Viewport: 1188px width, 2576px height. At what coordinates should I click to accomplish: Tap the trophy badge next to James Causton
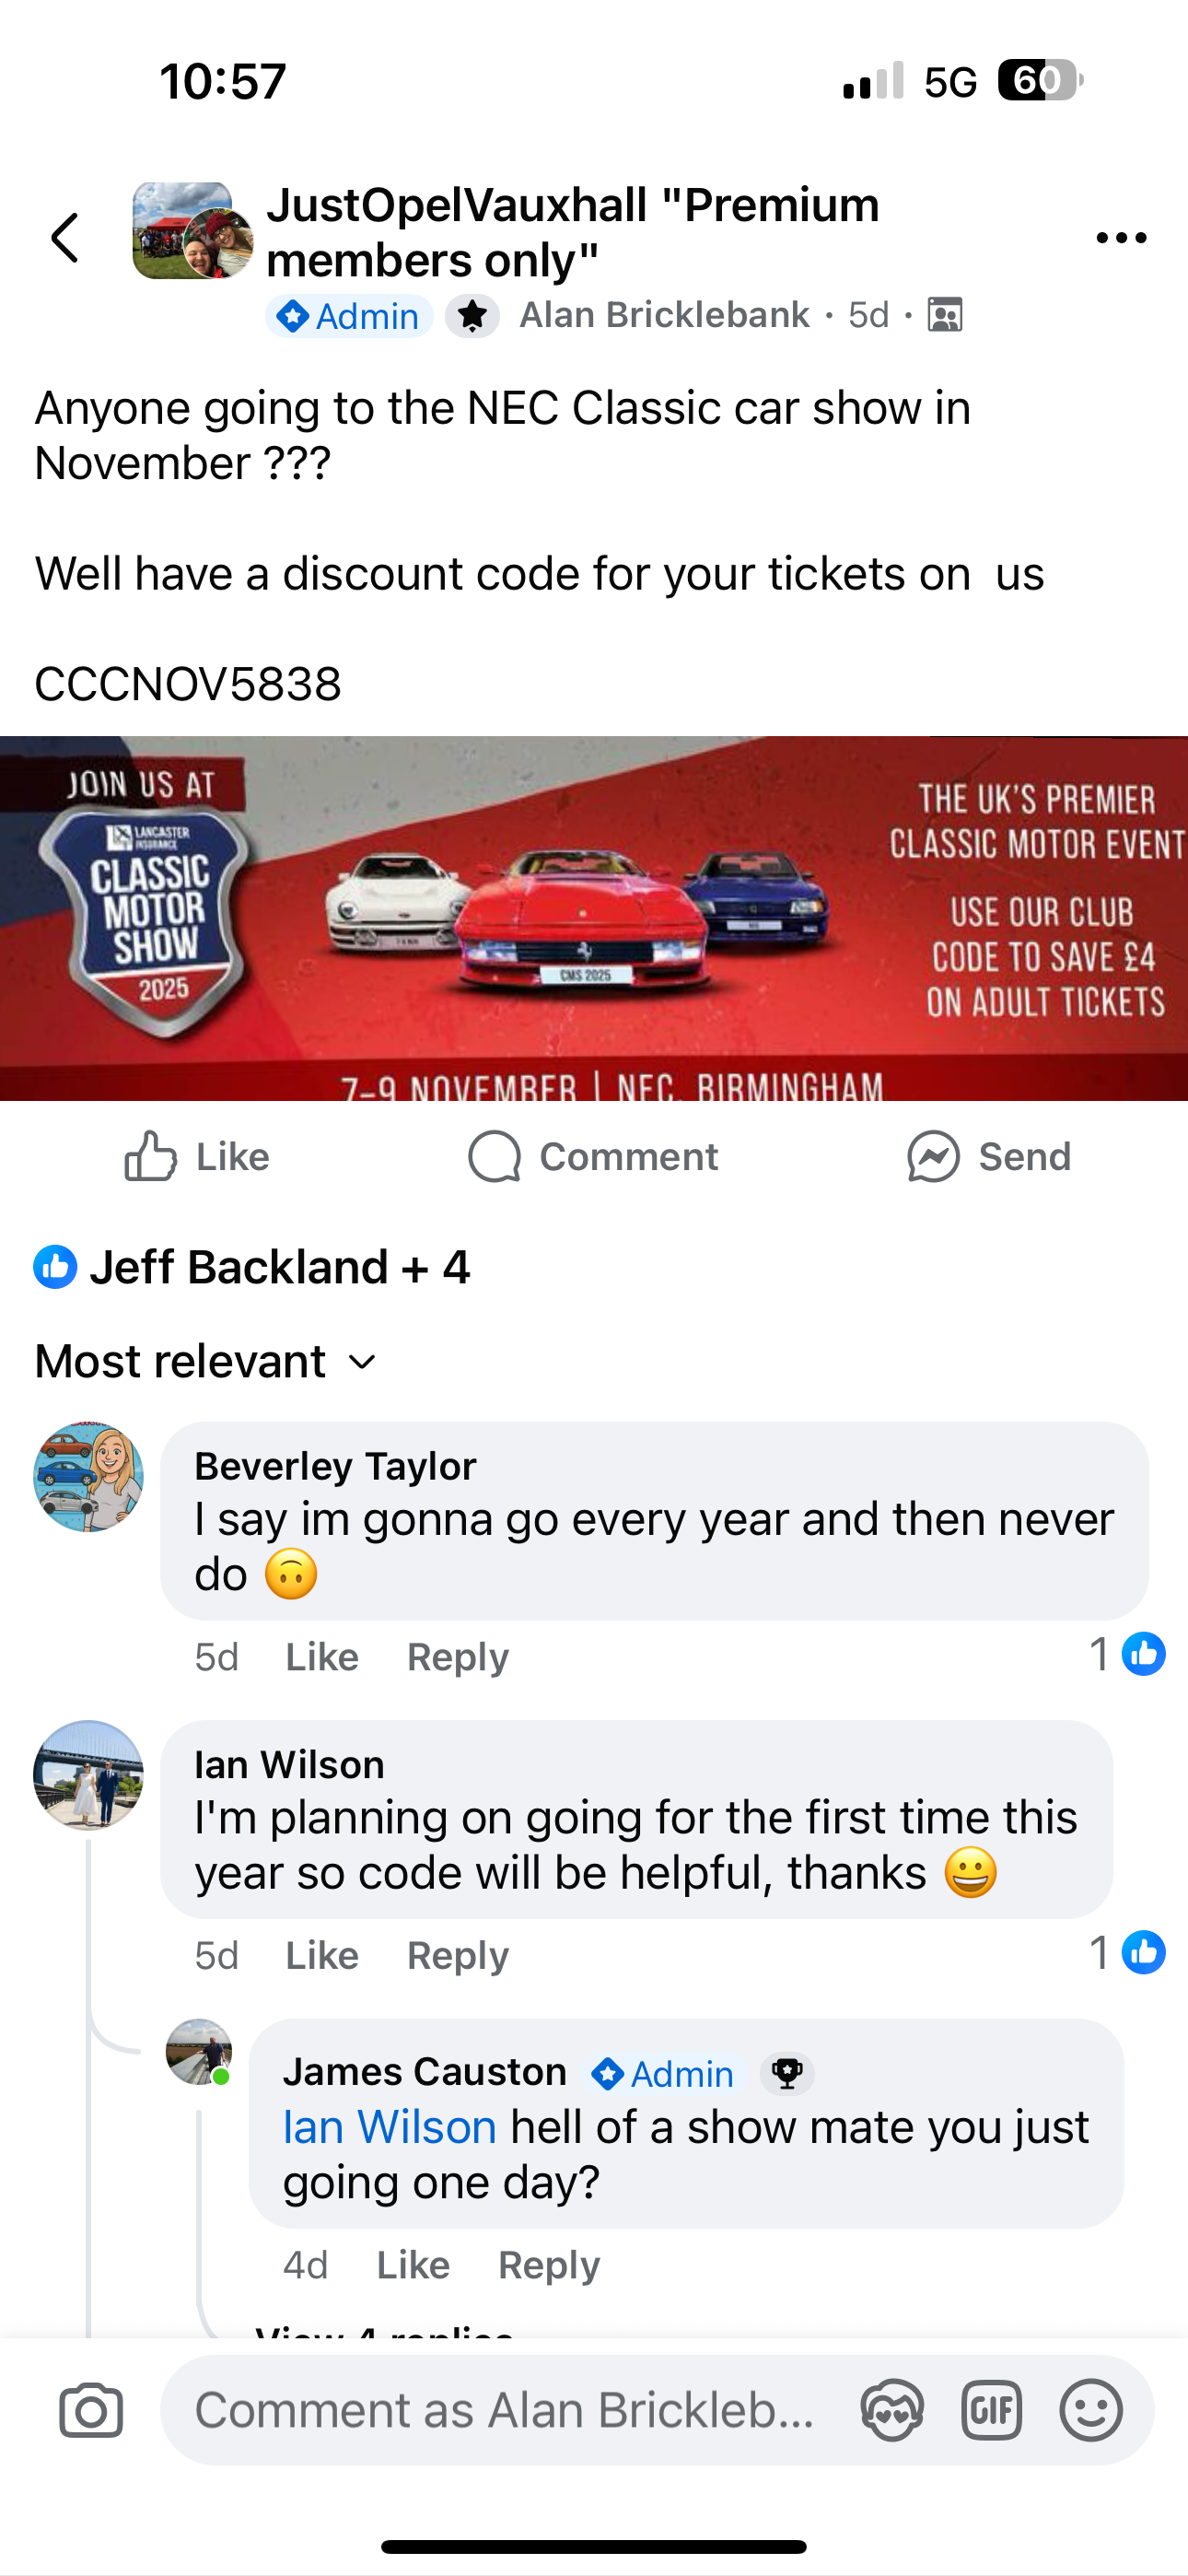(787, 2073)
